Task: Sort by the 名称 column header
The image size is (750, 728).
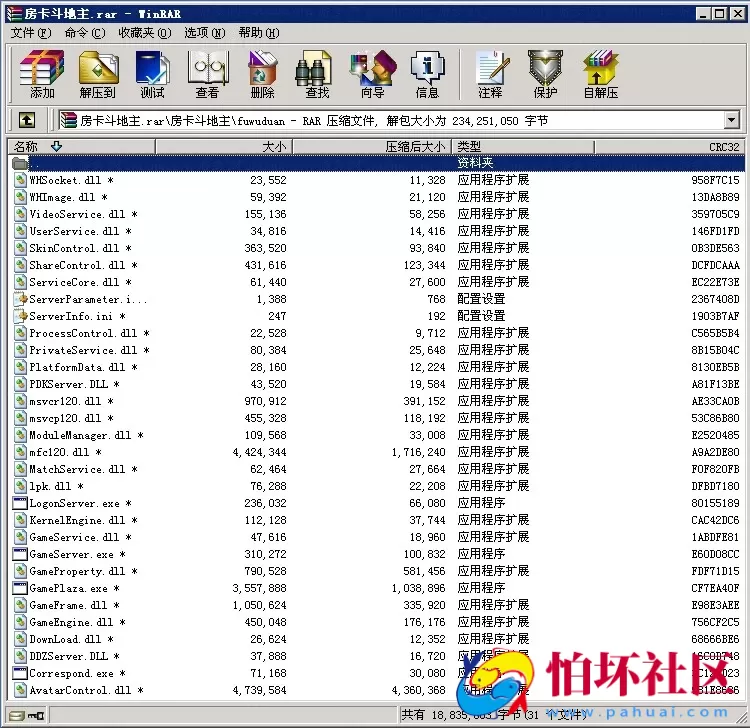Action: [81, 146]
